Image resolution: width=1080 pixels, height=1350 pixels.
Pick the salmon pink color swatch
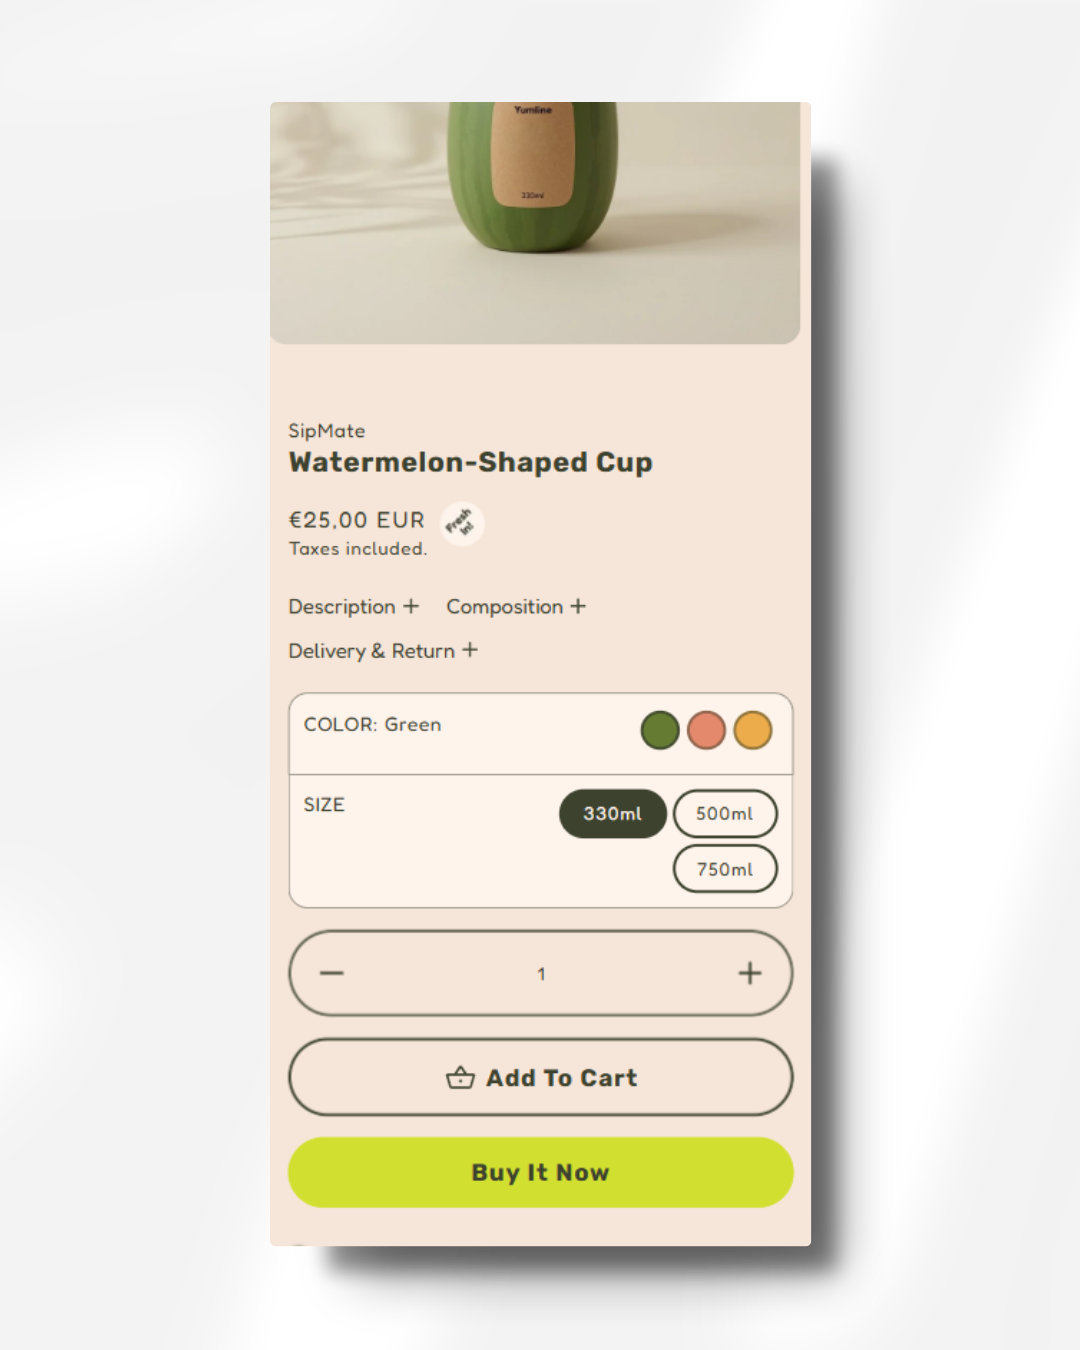pos(706,730)
